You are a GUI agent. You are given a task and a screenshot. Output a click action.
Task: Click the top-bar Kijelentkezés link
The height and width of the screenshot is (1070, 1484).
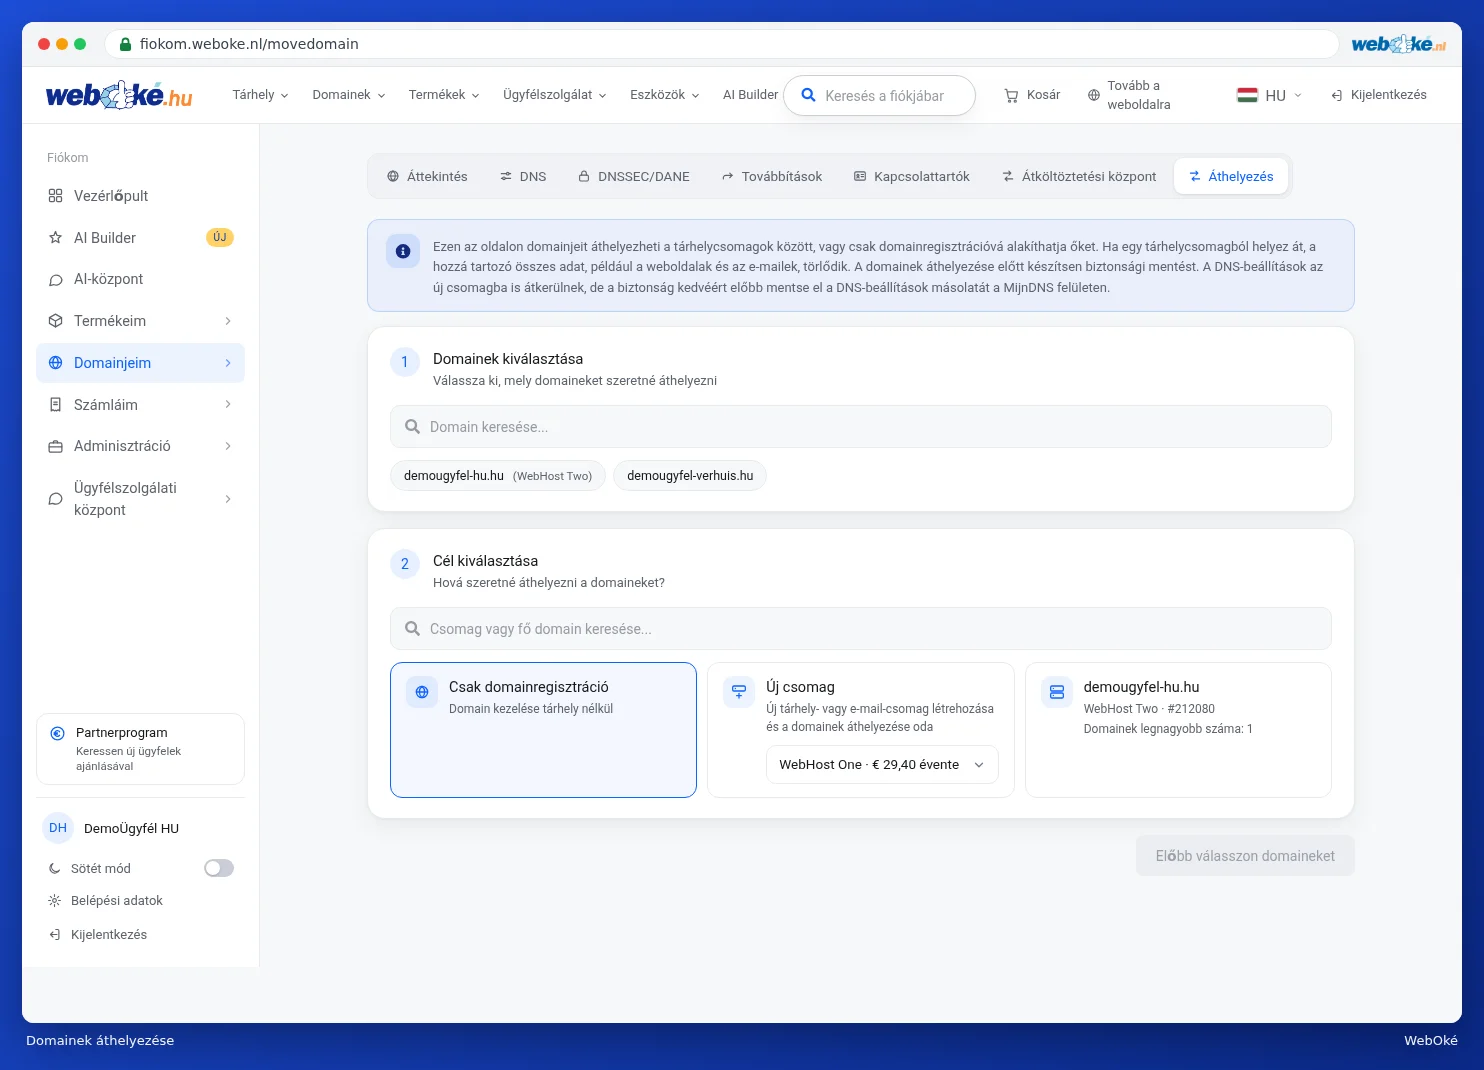tap(1379, 95)
